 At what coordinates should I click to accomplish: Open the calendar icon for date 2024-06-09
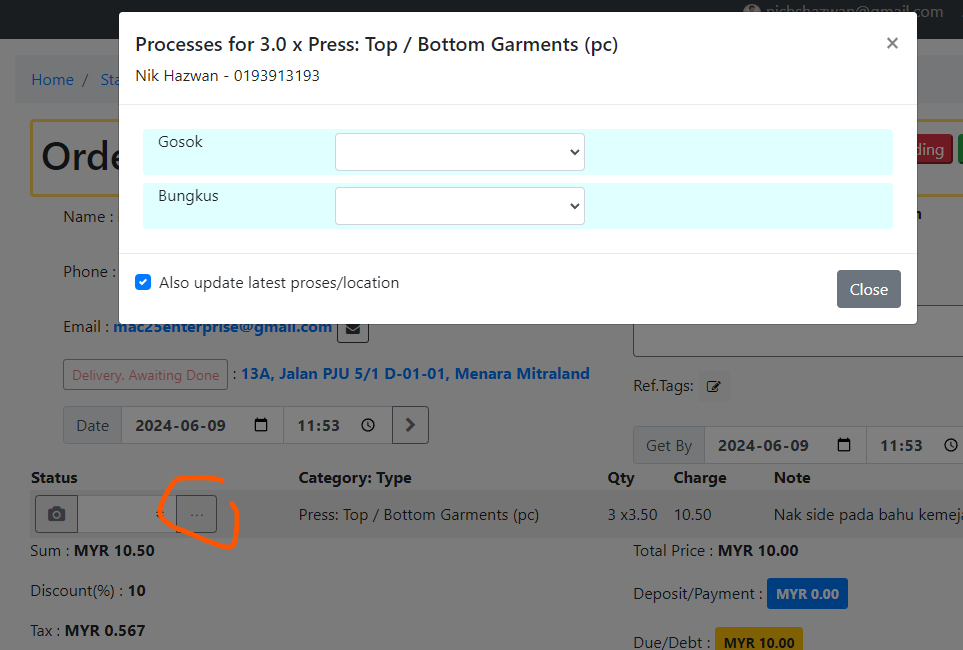tap(260, 424)
